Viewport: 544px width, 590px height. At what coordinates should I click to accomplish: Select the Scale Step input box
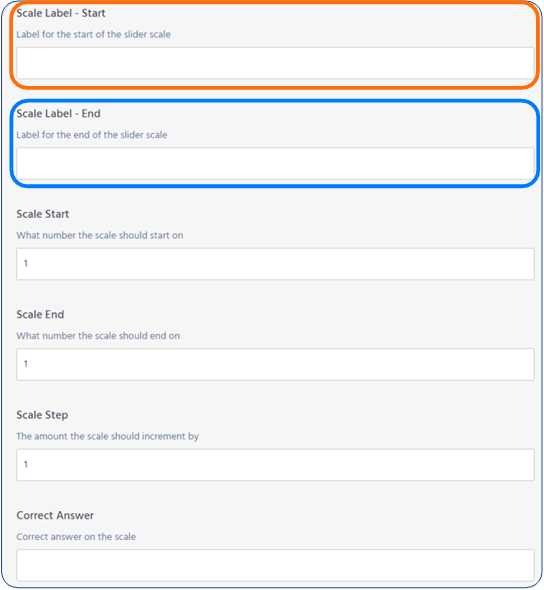click(275, 465)
